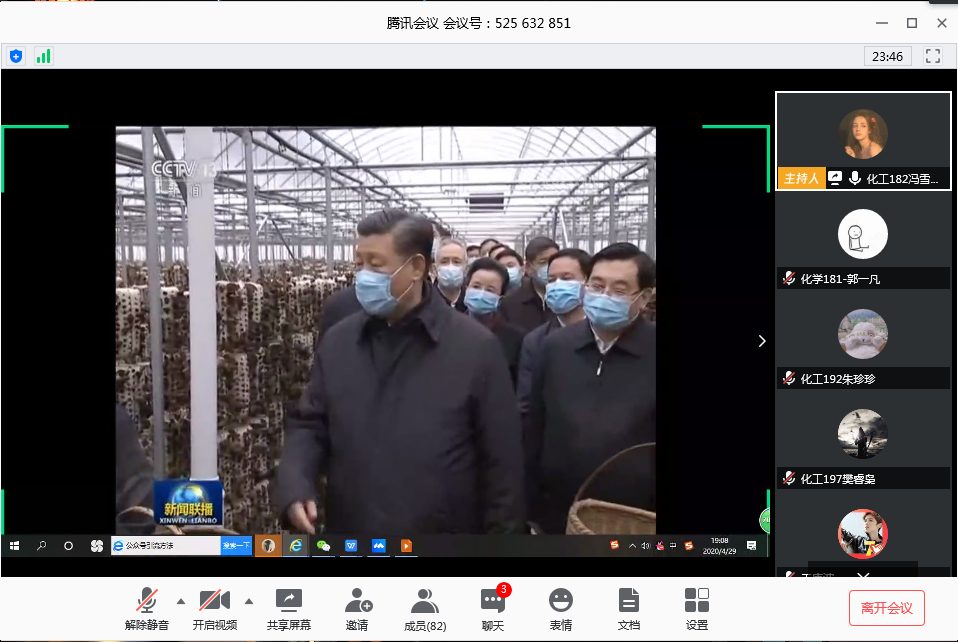This screenshot has width=958, height=642.
Task: Open Tencent Meeting icon in shared taskbar
Action: (379, 545)
